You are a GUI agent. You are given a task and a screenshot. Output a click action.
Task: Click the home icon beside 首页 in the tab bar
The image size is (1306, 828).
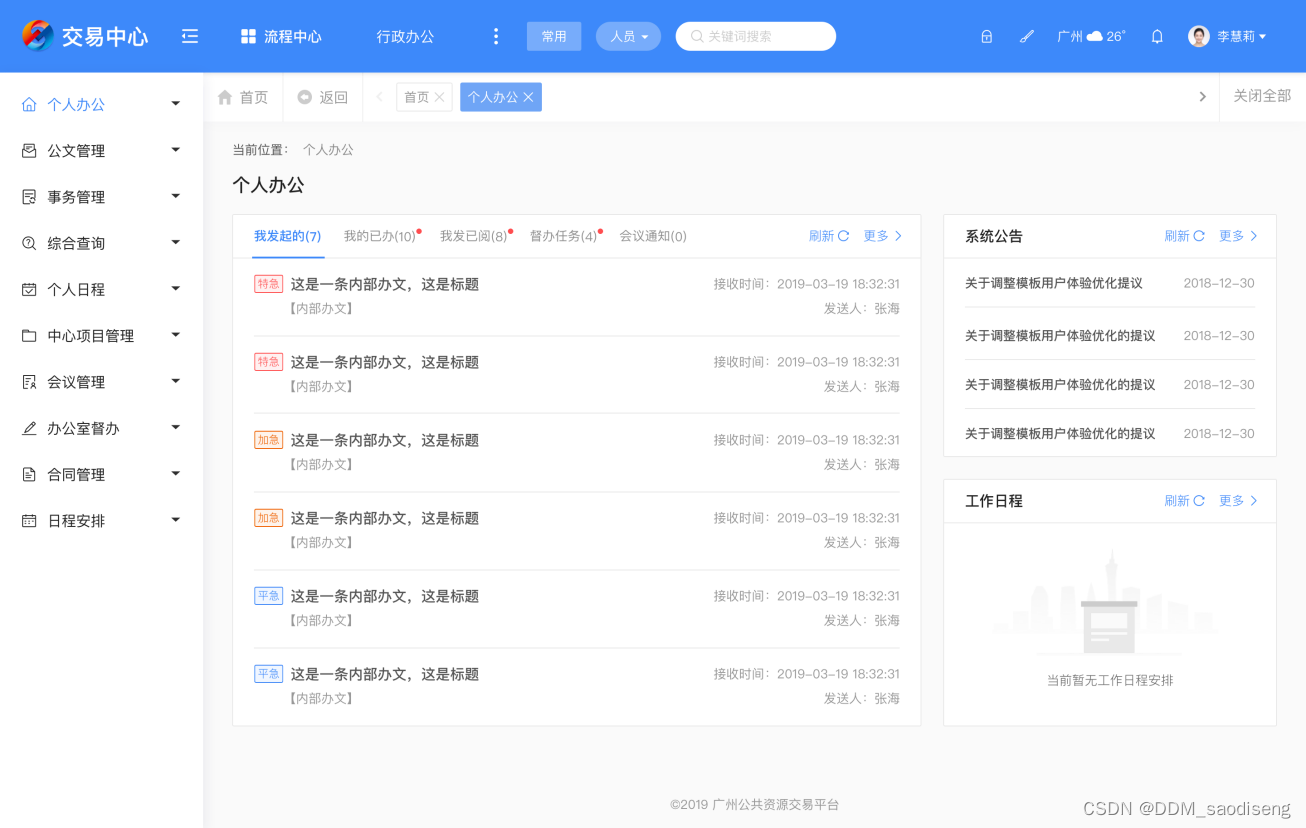click(225, 97)
